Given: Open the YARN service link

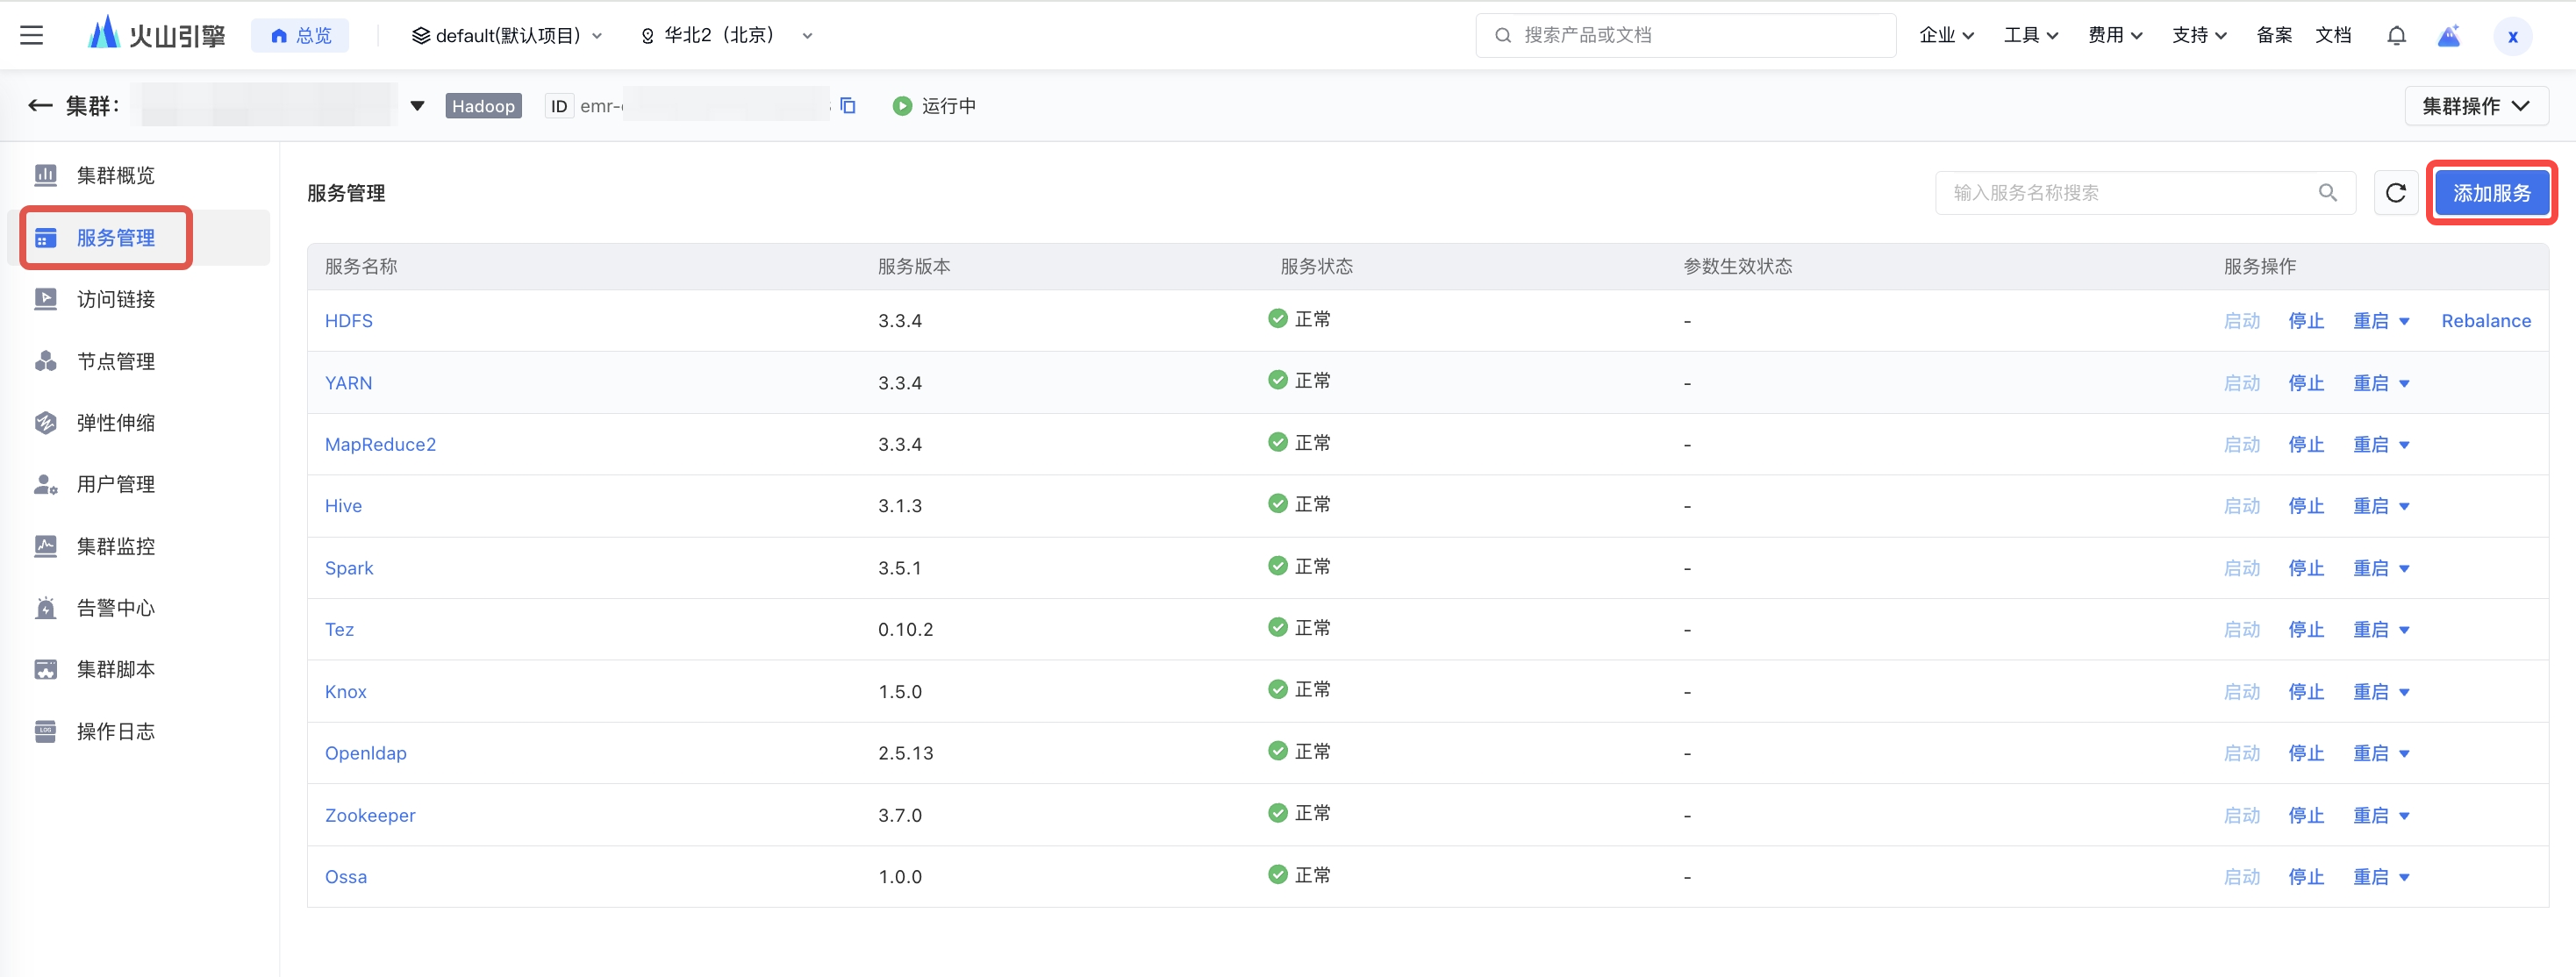Looking at the screenshot, I should [348, 383].
